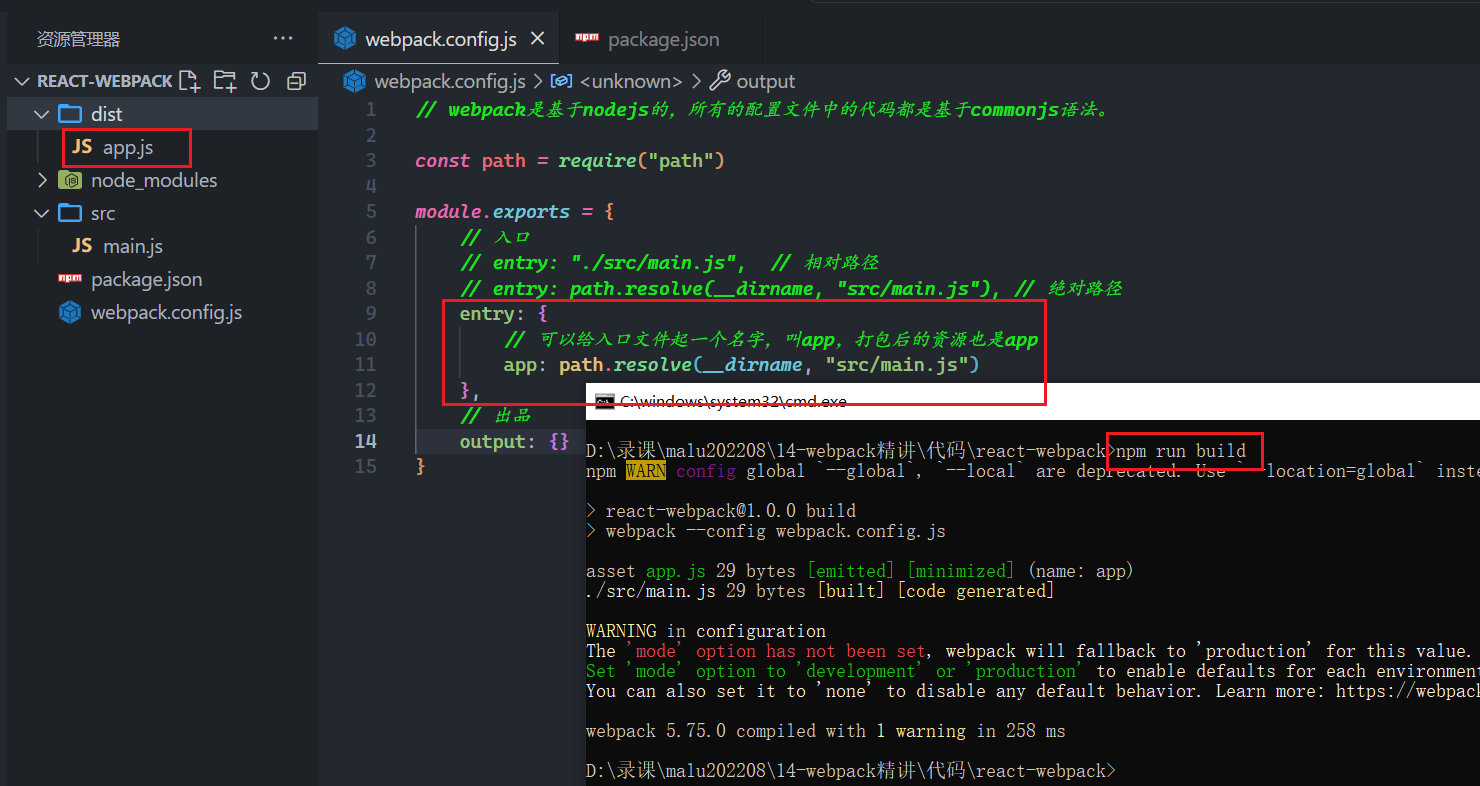Click <unknown> breadcrumb segment
The height and width of the screenshot is (786, 1480).
[631, 81]
